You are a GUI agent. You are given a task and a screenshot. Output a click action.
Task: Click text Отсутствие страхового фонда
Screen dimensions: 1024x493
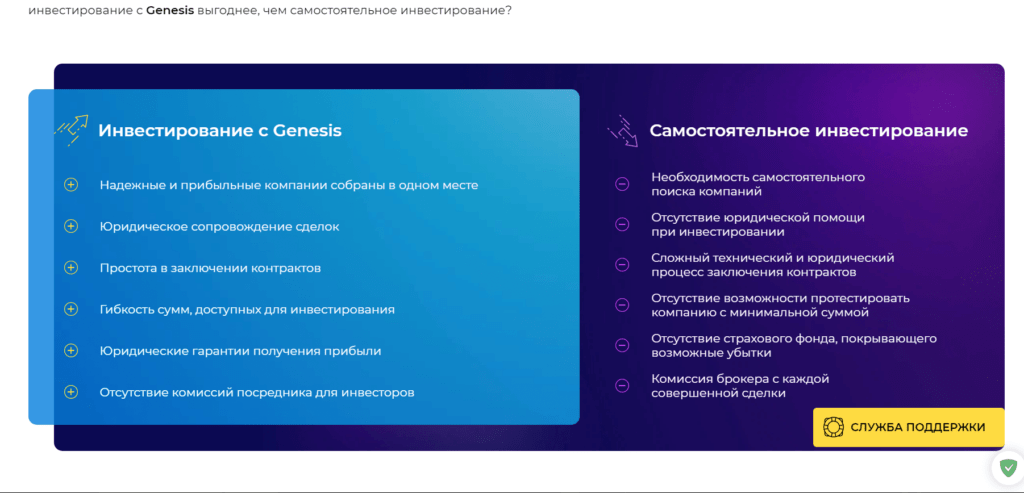coord(794,345)
